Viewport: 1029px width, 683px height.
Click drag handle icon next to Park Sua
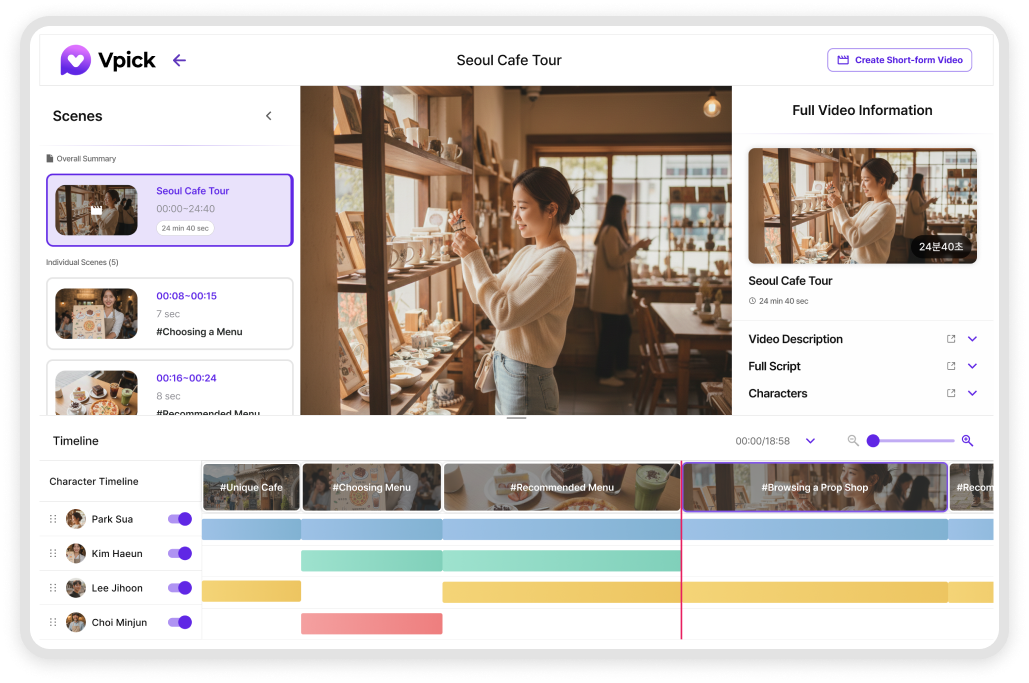pyautogui.click(x=53, y=519)
